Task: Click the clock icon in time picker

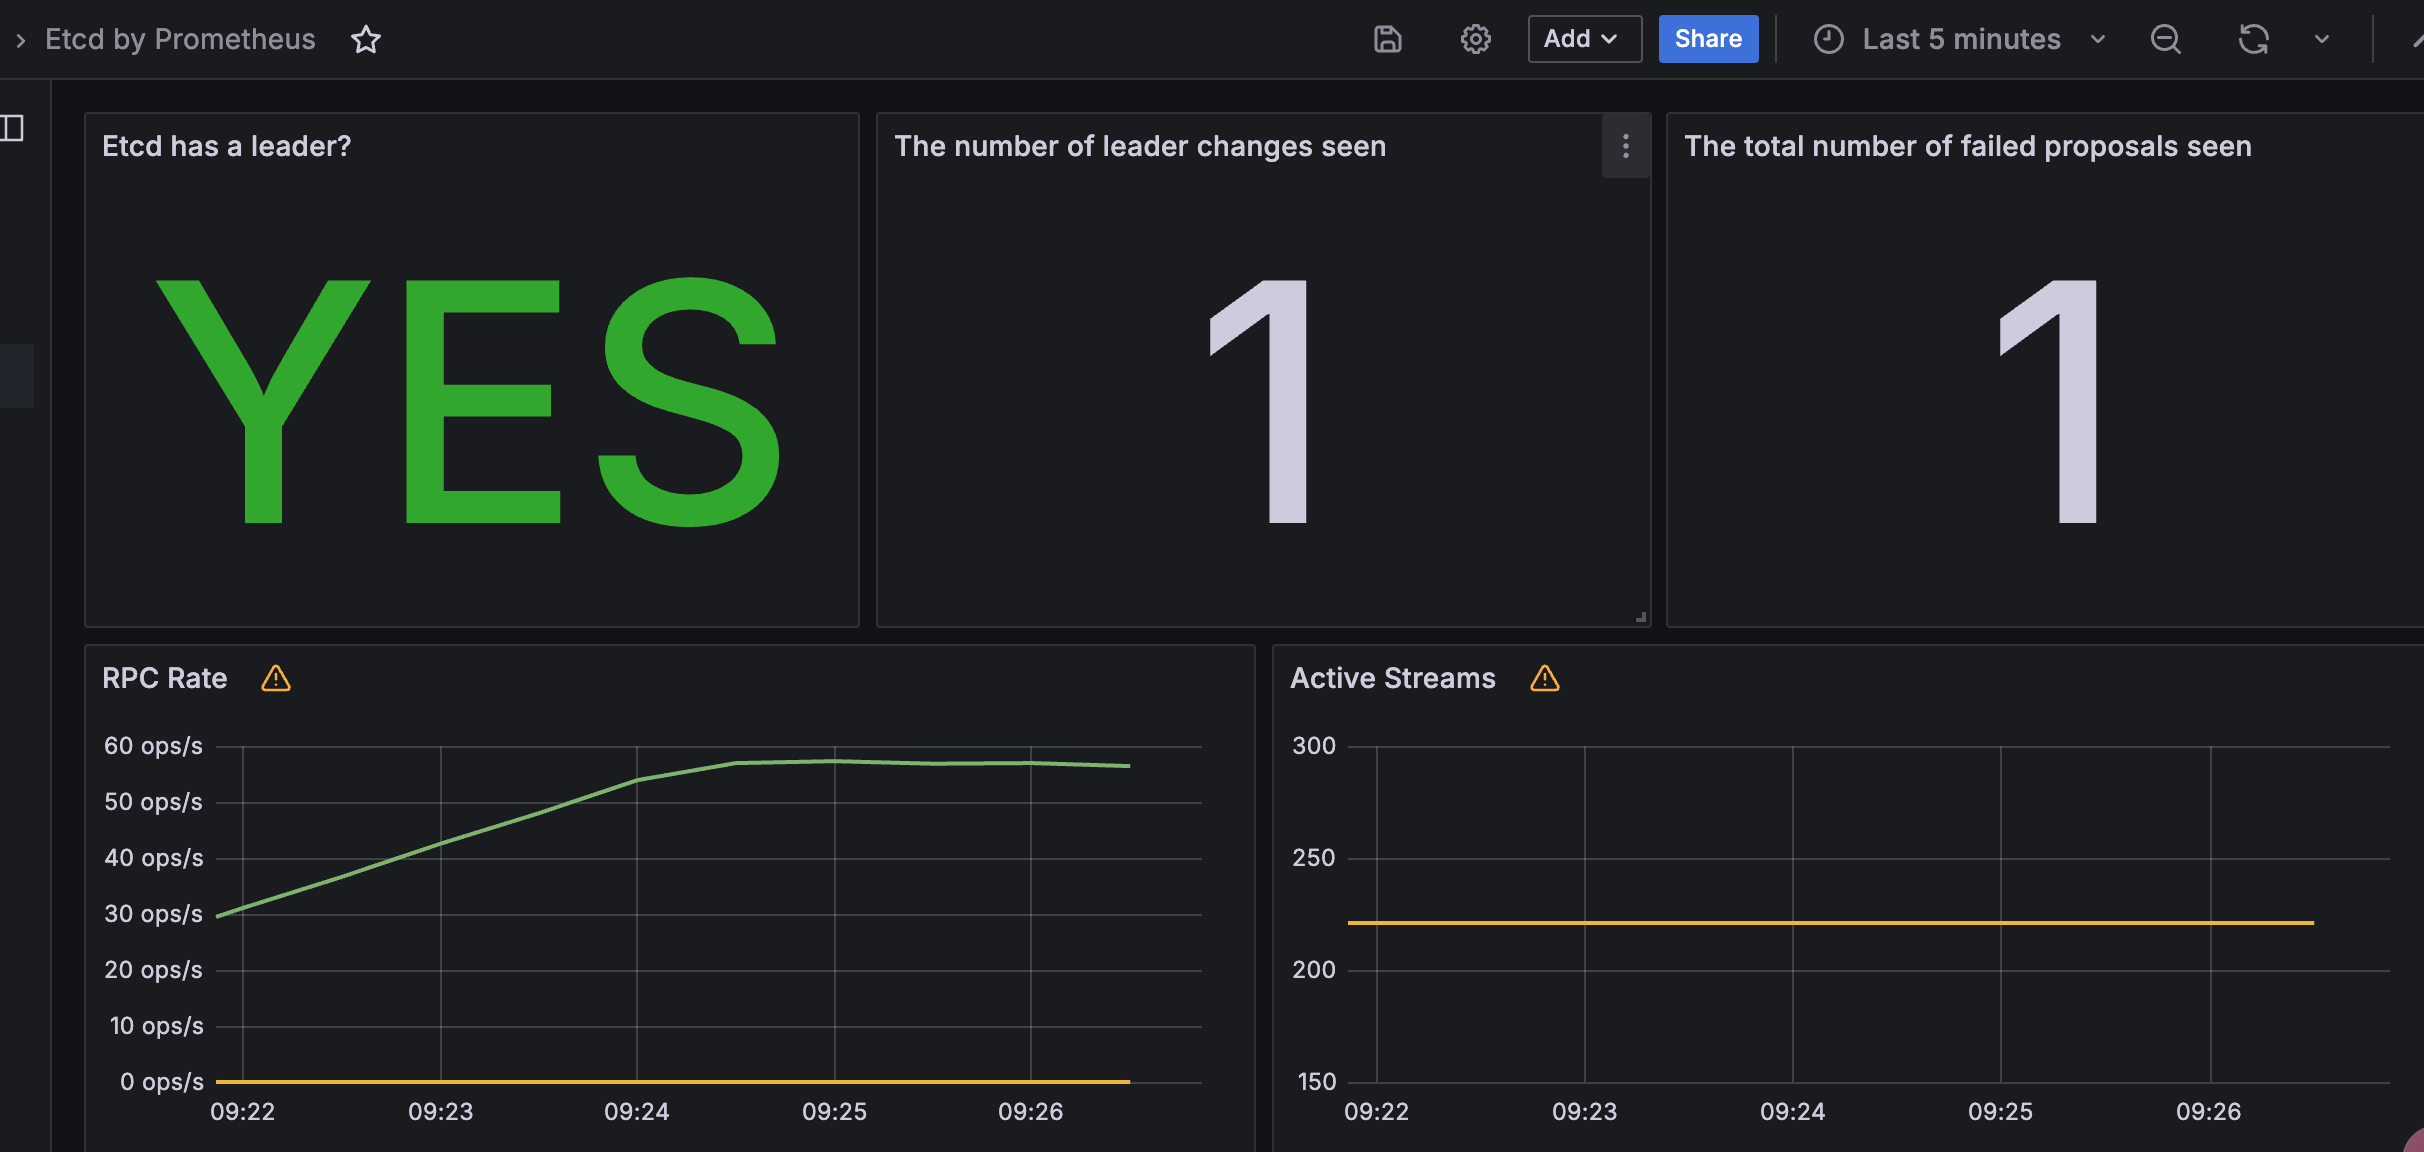Action: (x=1829, y=39)
